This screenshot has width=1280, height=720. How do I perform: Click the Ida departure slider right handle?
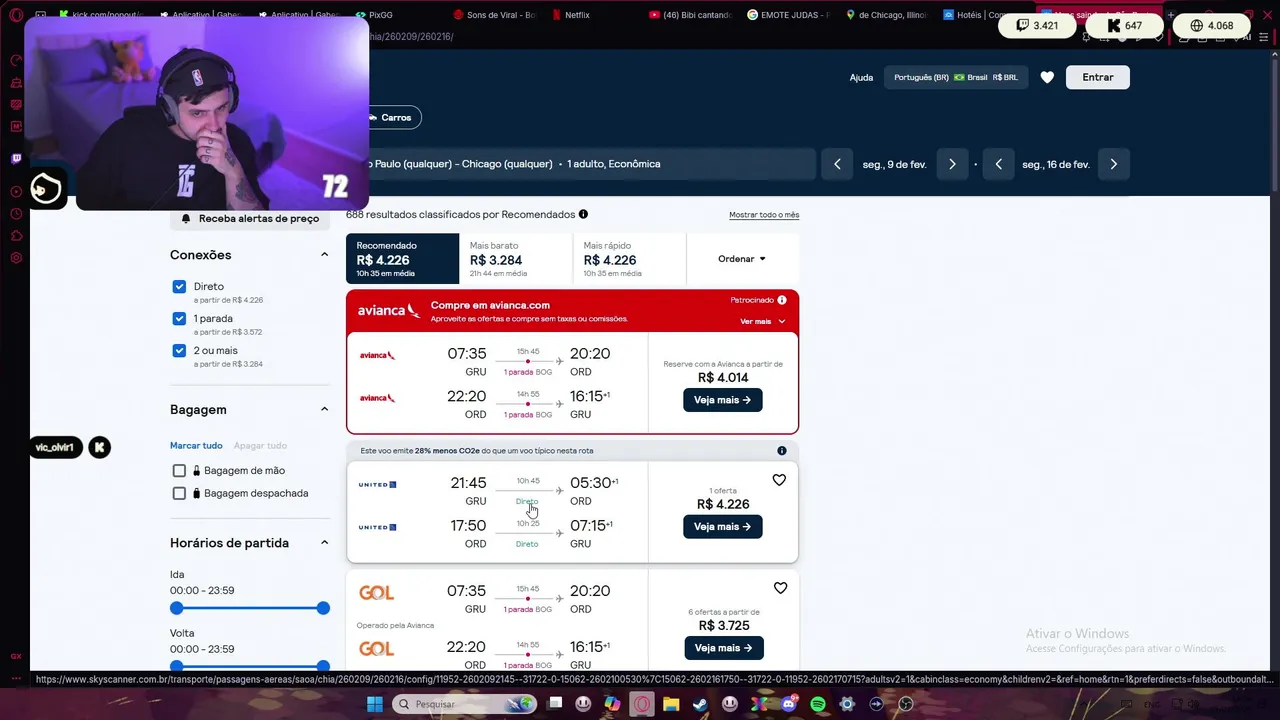[323, 608]
